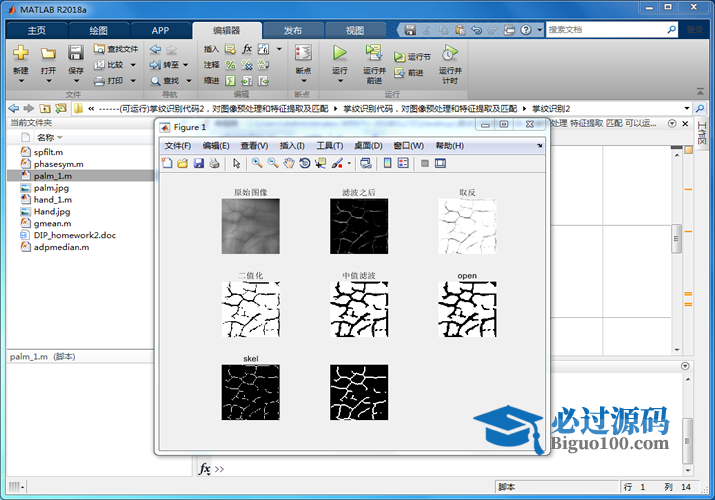The width and height of the screenshot is (715, 500).
Task: Activate the Rotate 3D tool
Action: pyautogui.click(x=305, y=163)
